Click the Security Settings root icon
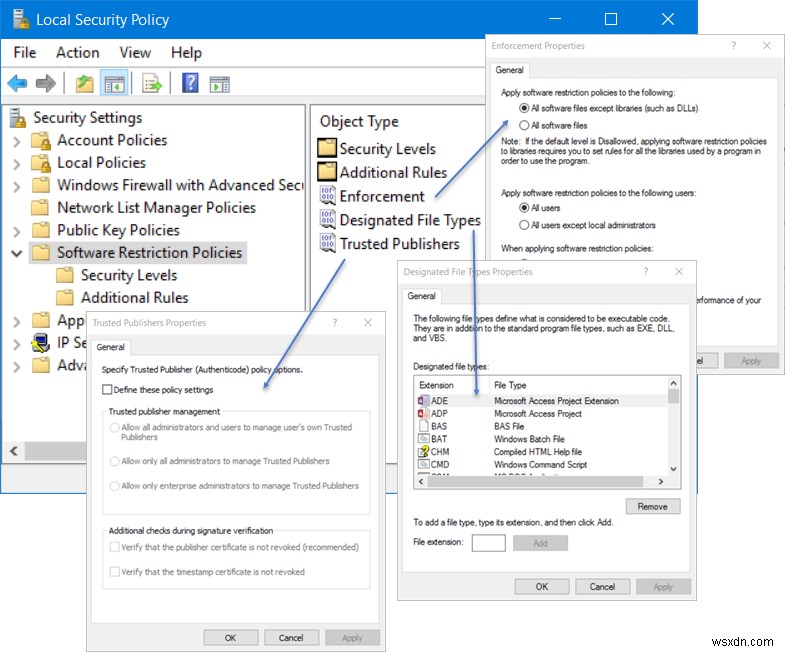 [x=18, y=118]
